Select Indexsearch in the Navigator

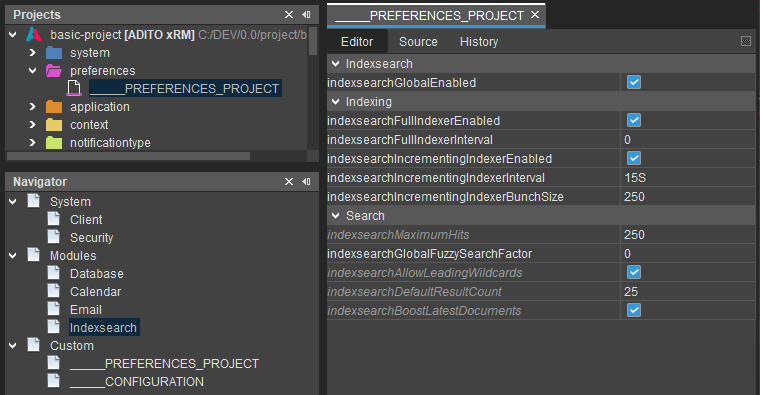(104, 328)
